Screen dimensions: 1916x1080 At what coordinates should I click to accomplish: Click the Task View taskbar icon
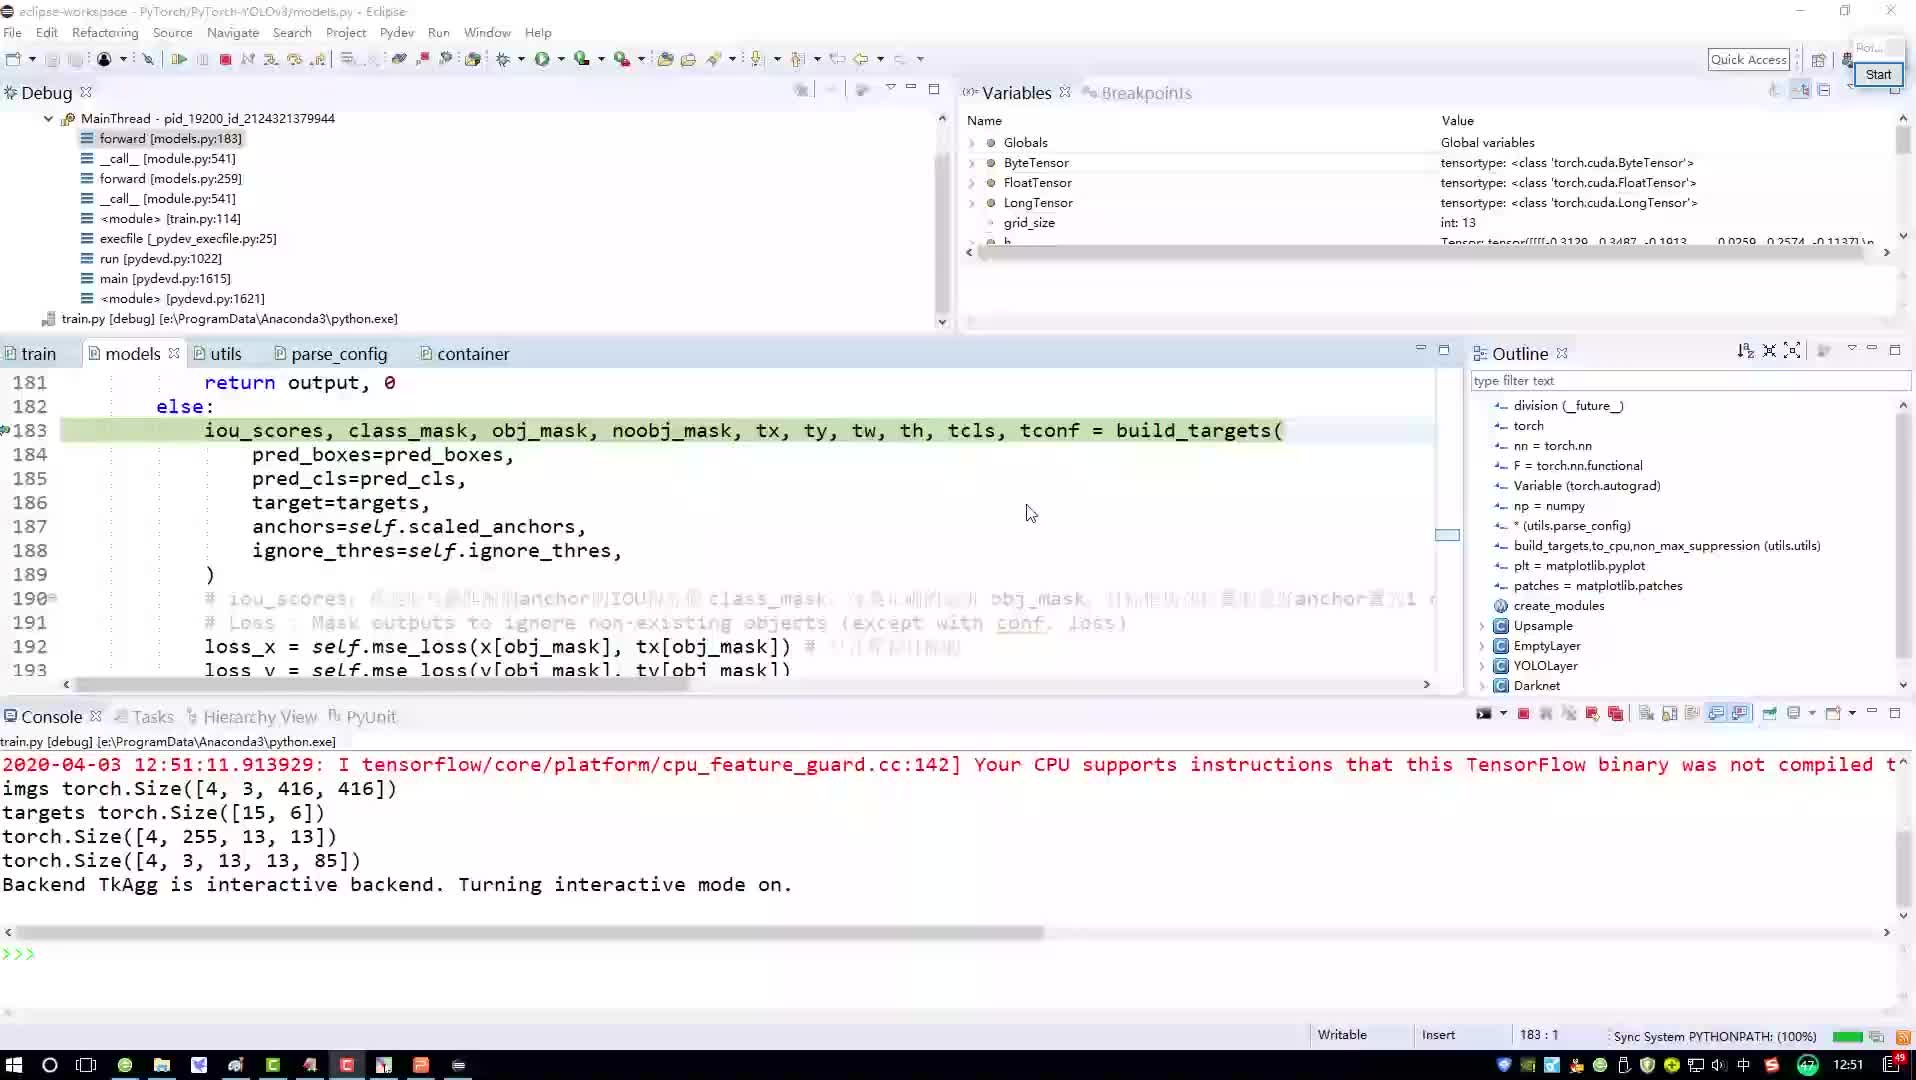(x=86, y=1065)
